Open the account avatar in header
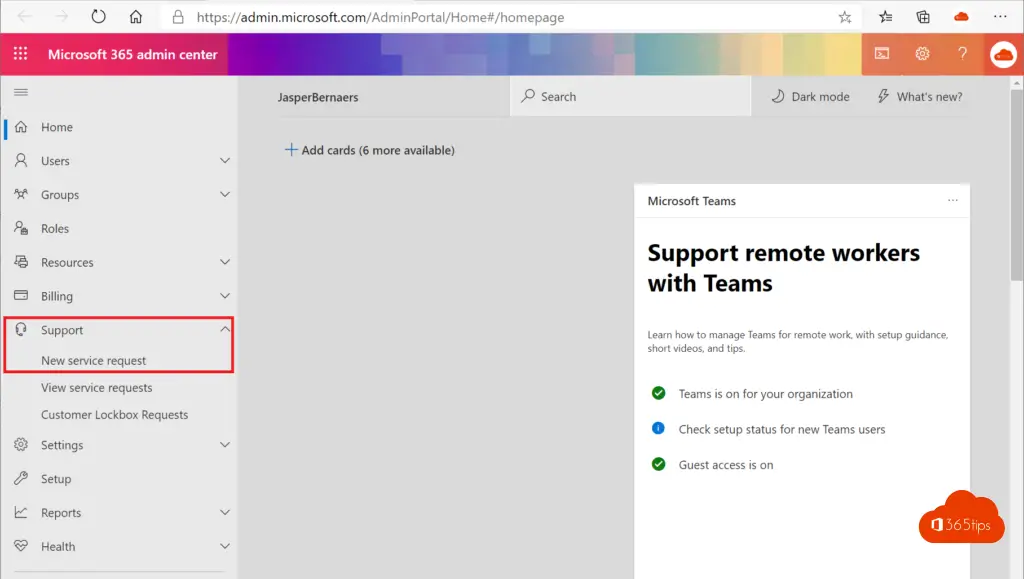The image size is (1024, 579). (x=1003, y=55)
